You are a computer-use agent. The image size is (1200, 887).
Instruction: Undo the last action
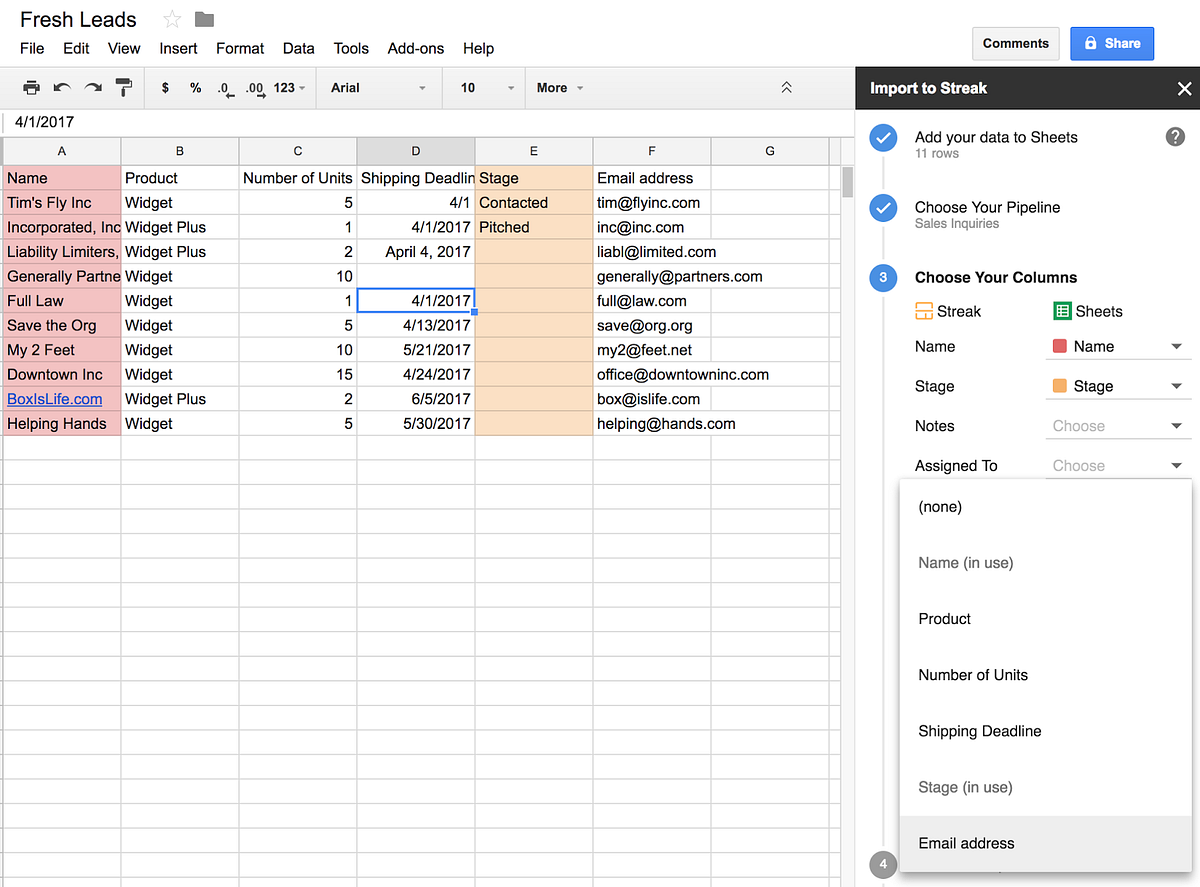click(x=62, y=88)
